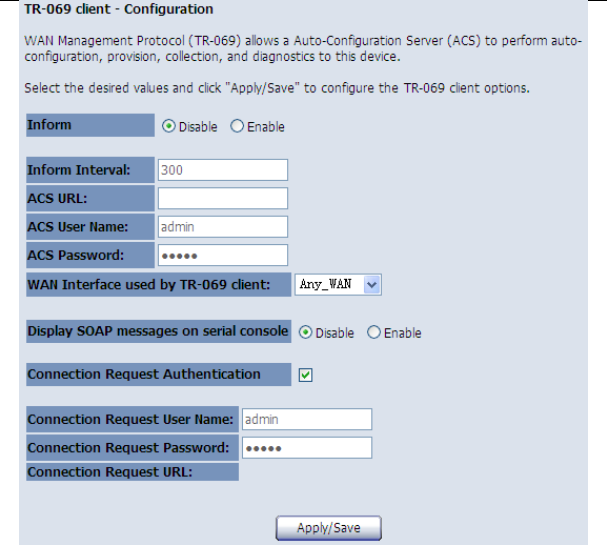This screenshot has height=545, width=607.
Task: Click the Display SOAP messages label
Action: 158,331
